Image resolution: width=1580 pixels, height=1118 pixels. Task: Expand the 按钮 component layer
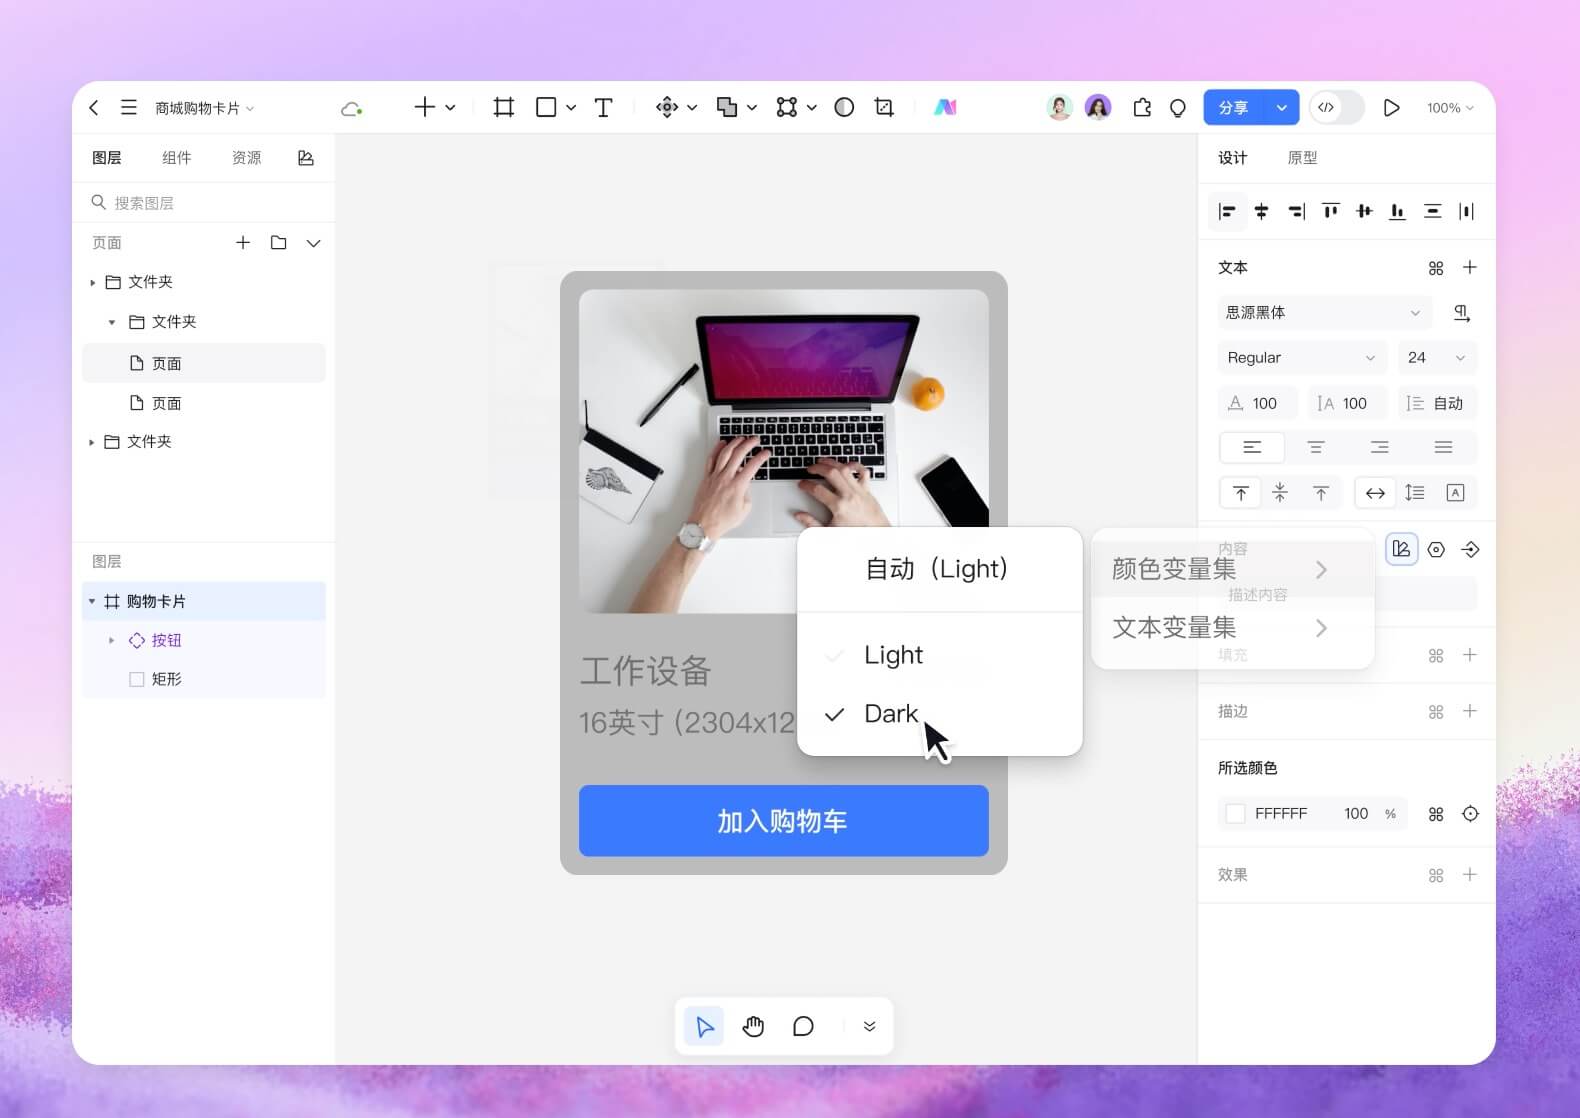(x=111, y=640)
